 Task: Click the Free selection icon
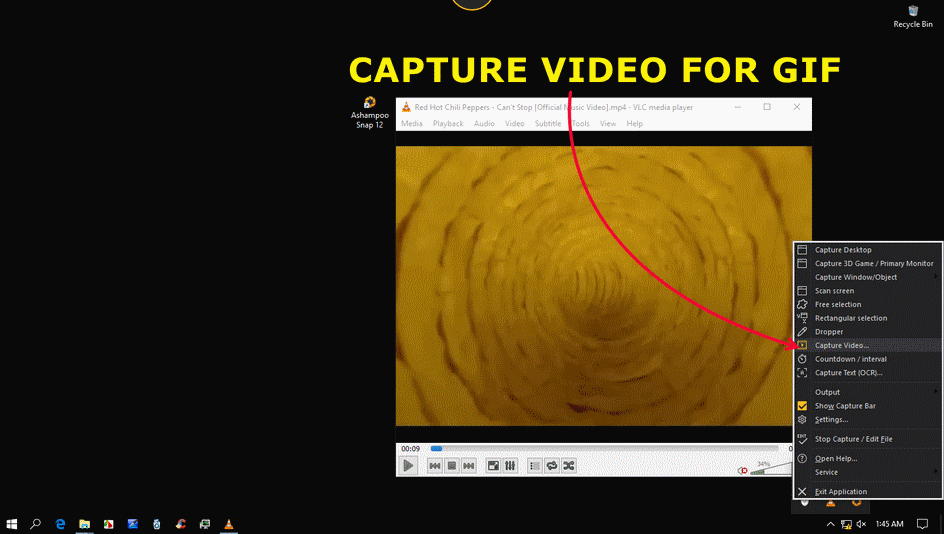pos(802,305)
